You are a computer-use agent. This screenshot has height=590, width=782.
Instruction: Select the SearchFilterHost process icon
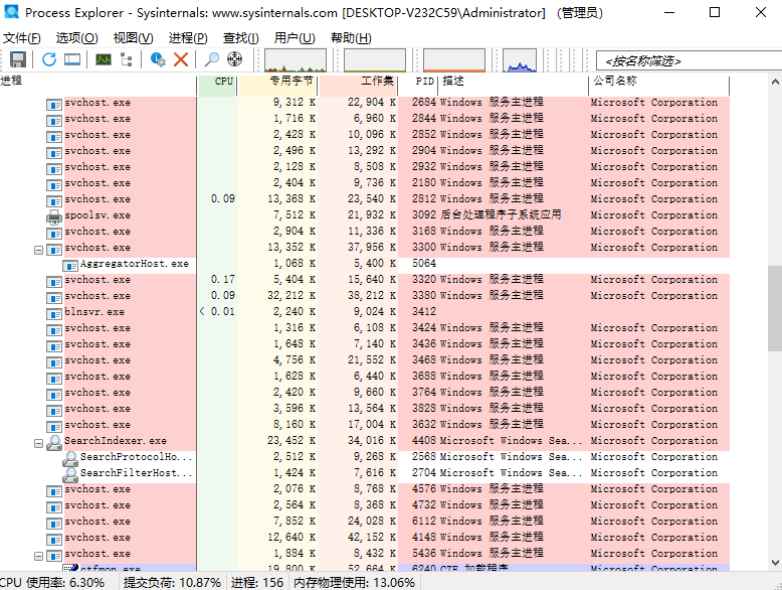(x=70, y=475)
